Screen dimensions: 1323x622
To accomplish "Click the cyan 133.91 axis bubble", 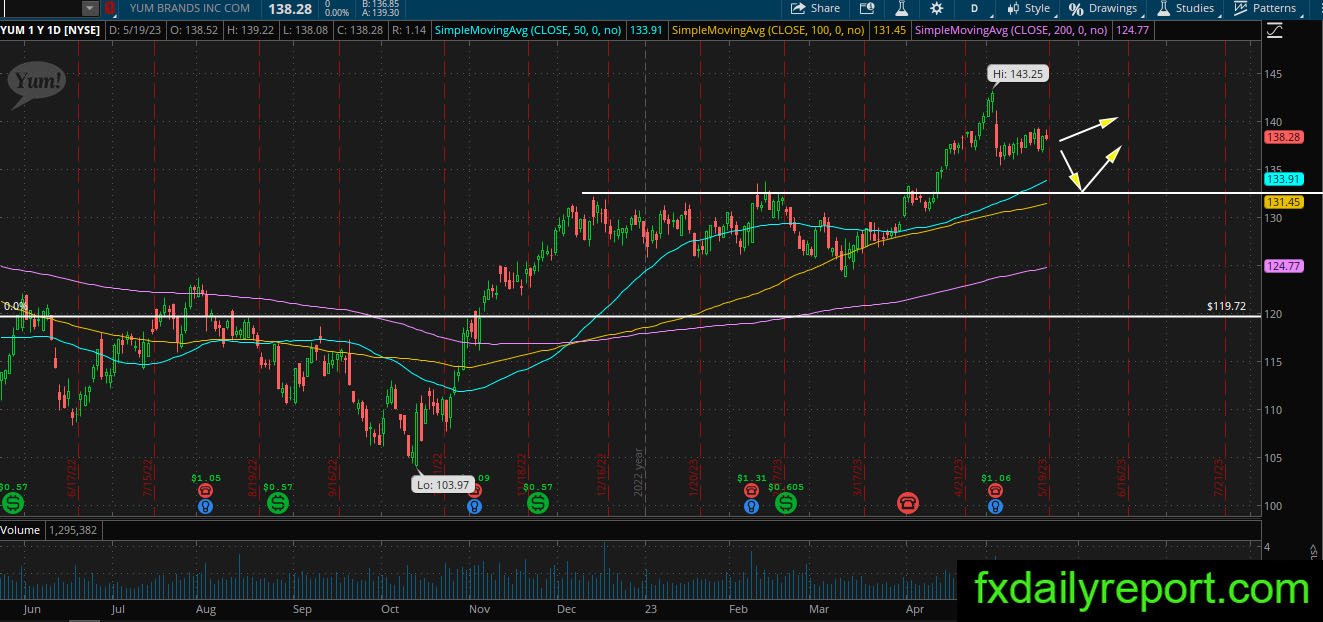I will tap(1283, 179).
